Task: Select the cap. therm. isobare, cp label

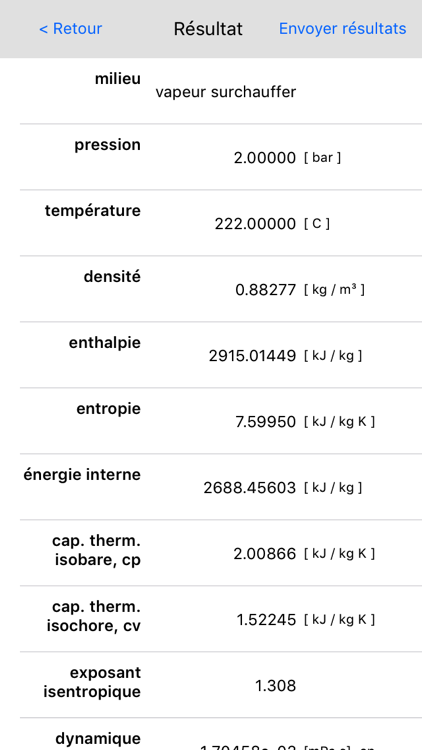Action: tap(97, 550)
